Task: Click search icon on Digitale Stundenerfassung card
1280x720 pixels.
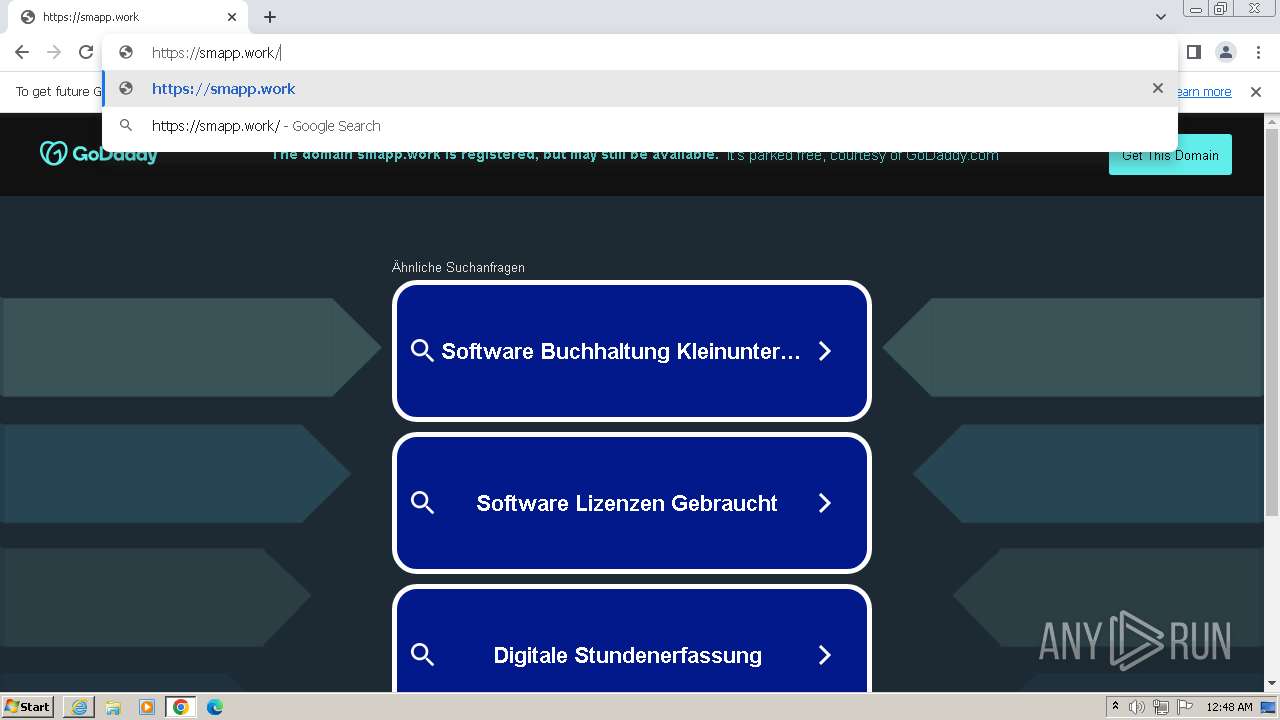Action: coord(422,655)
